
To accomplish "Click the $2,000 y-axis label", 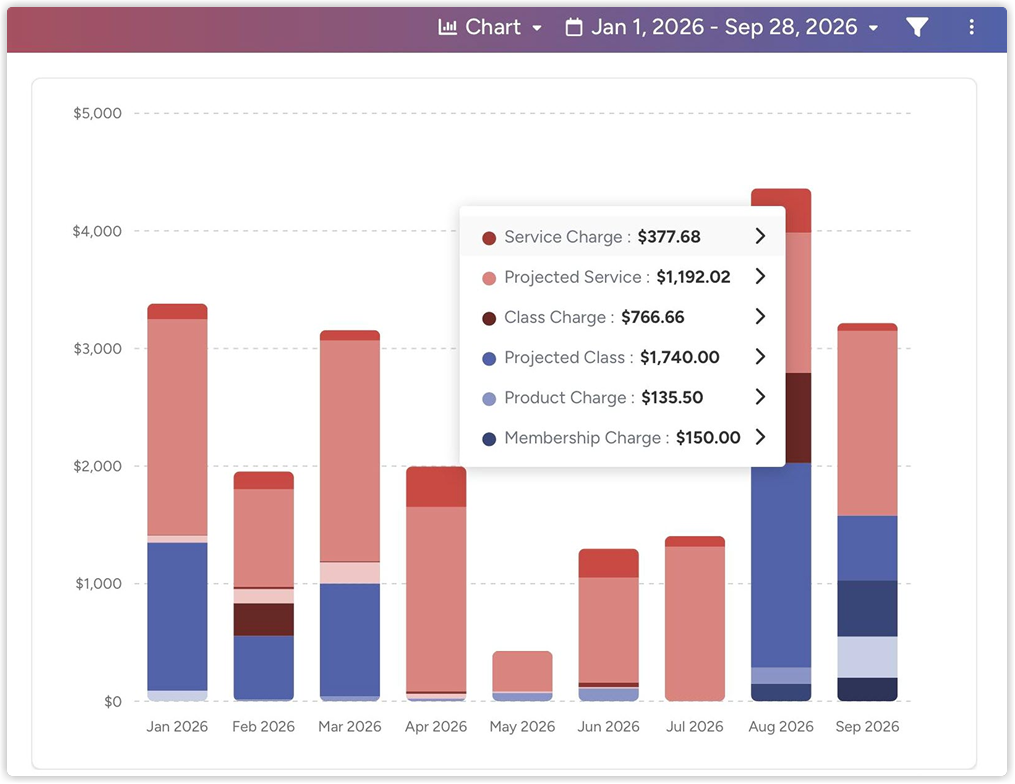I will 97,466.
